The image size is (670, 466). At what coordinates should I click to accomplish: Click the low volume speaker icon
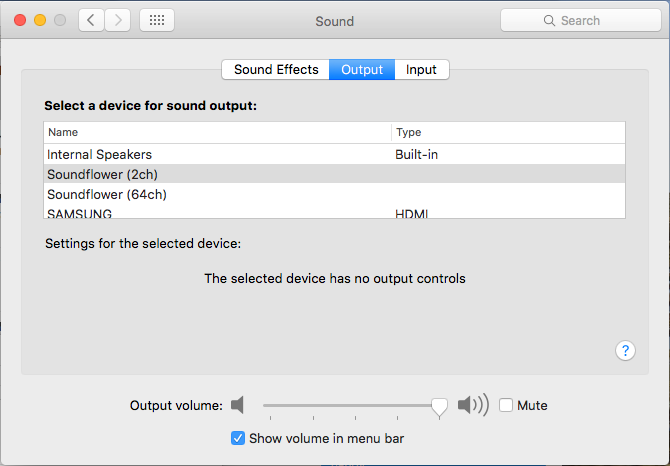click(238, 405)
